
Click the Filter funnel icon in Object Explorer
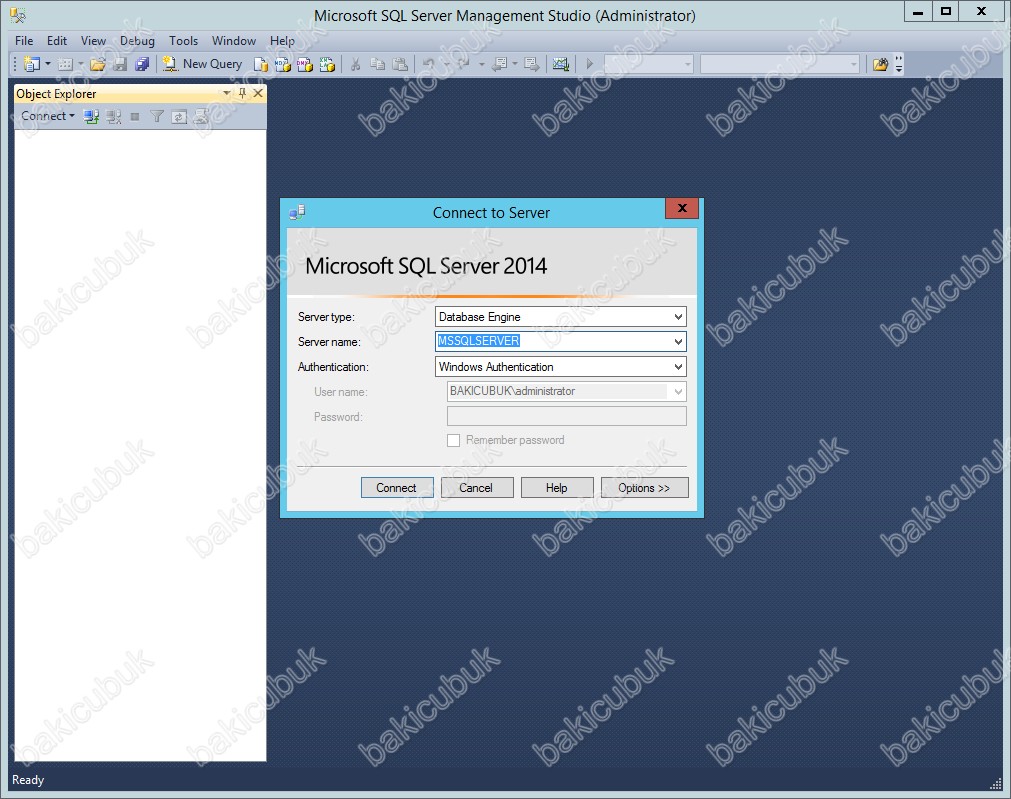(157, 117)
